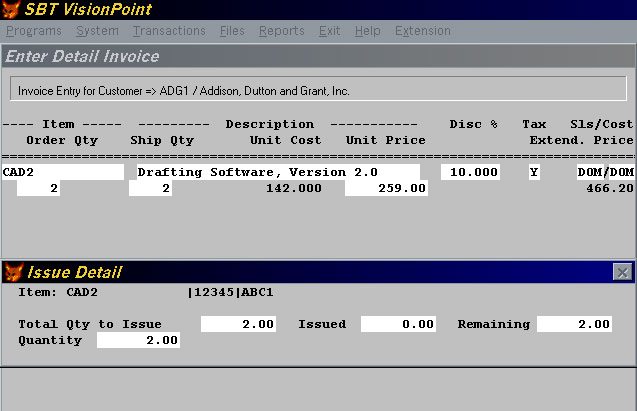Click the Order Qty column header
637x411 pixels.
coord(62,141)
